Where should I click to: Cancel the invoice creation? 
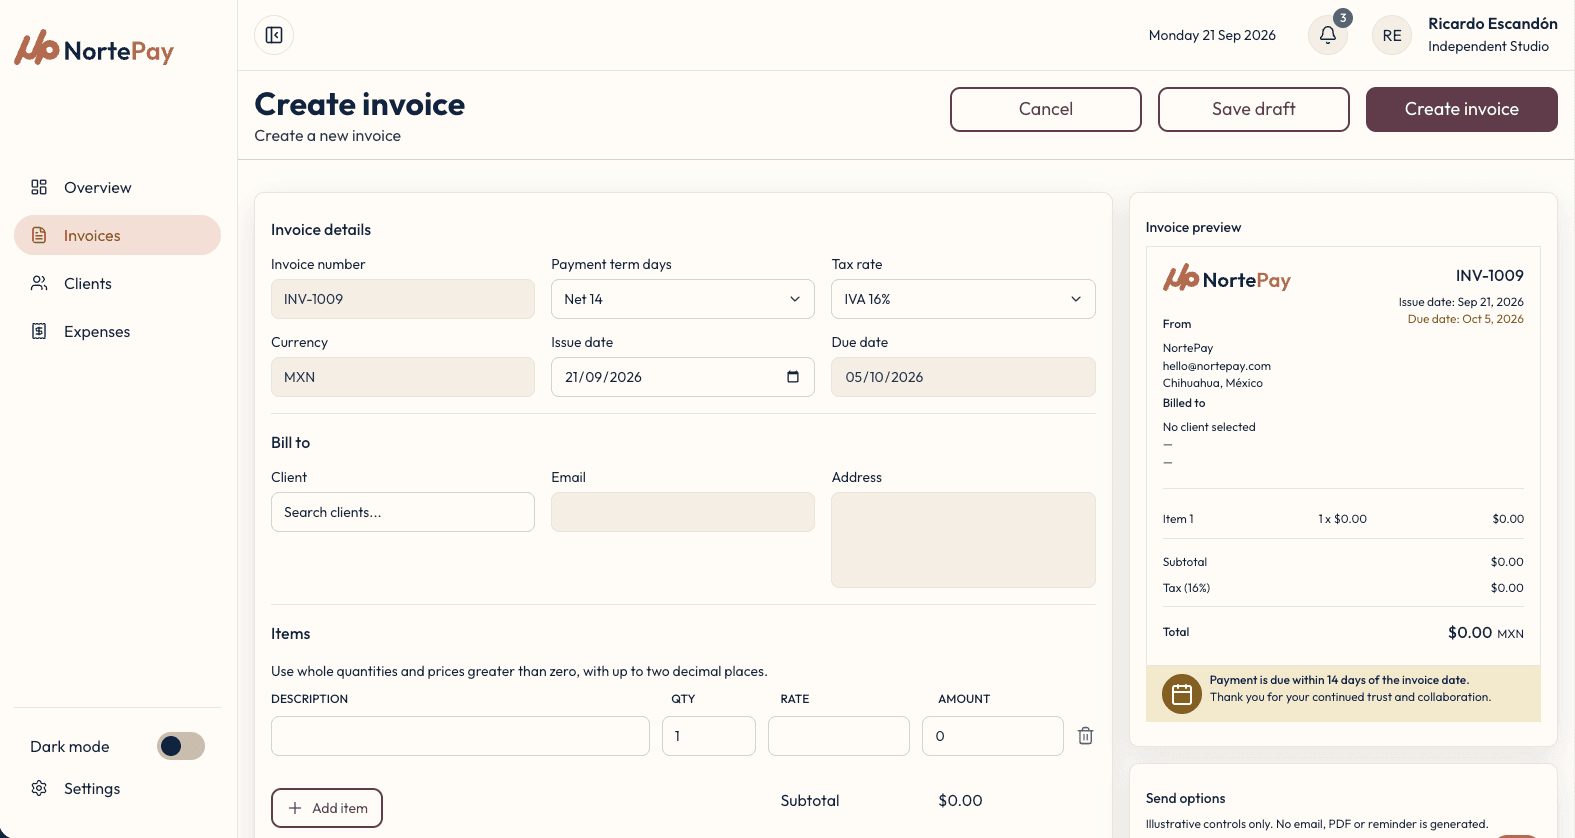coord(1046,109)
